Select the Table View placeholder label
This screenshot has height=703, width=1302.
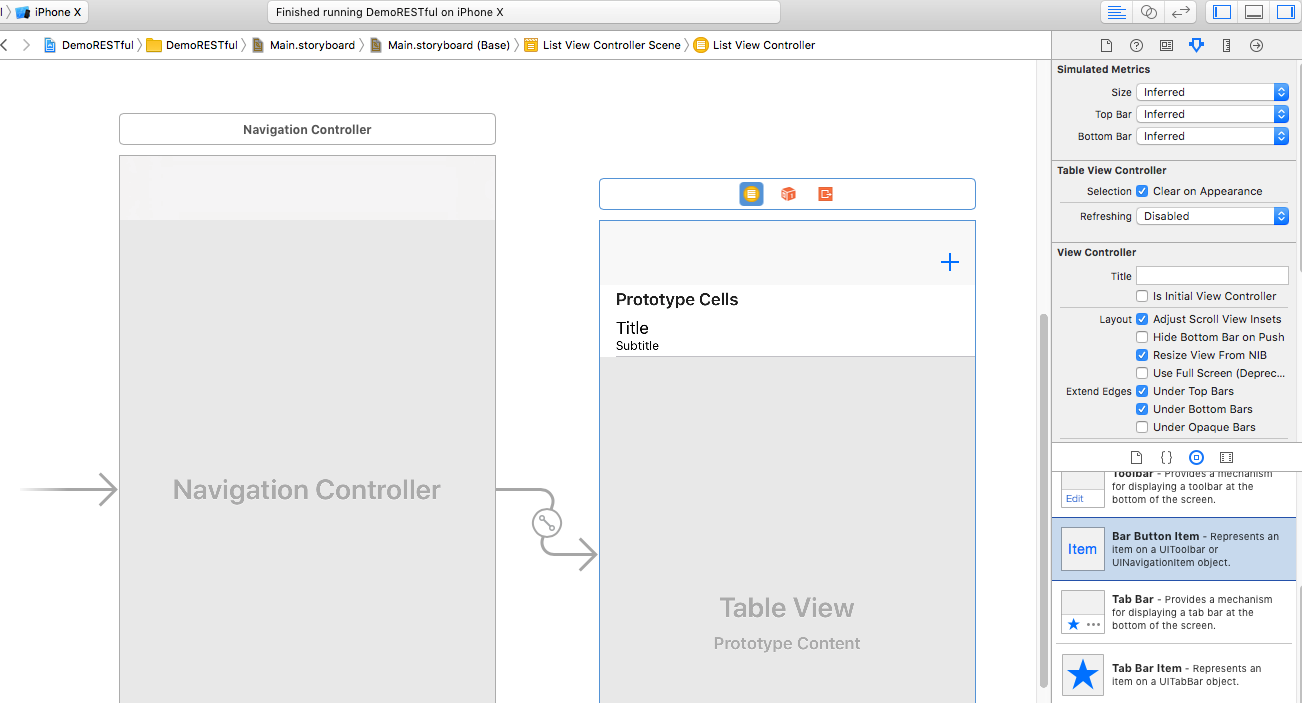787,608
